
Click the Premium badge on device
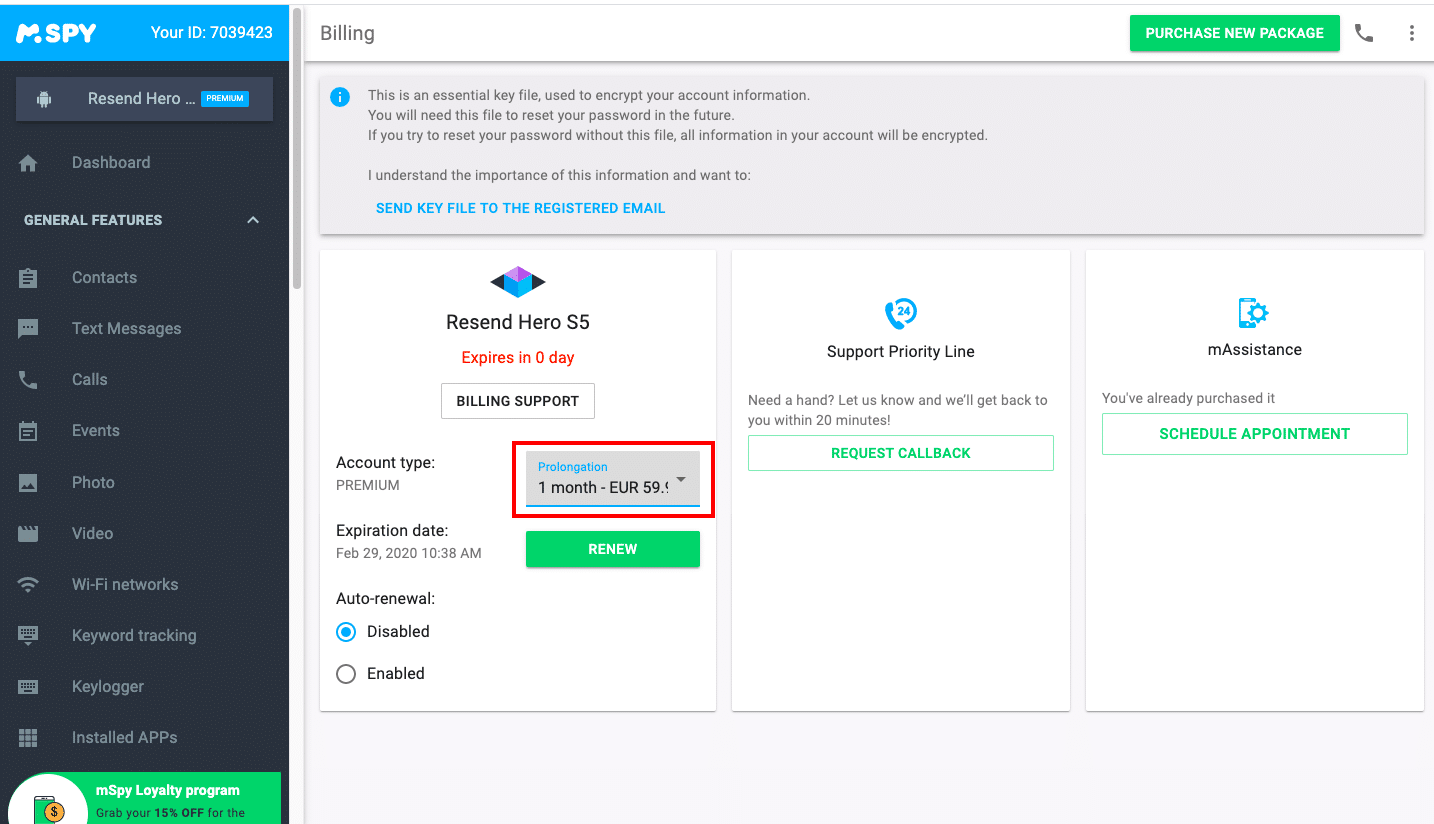click(225, 99)
